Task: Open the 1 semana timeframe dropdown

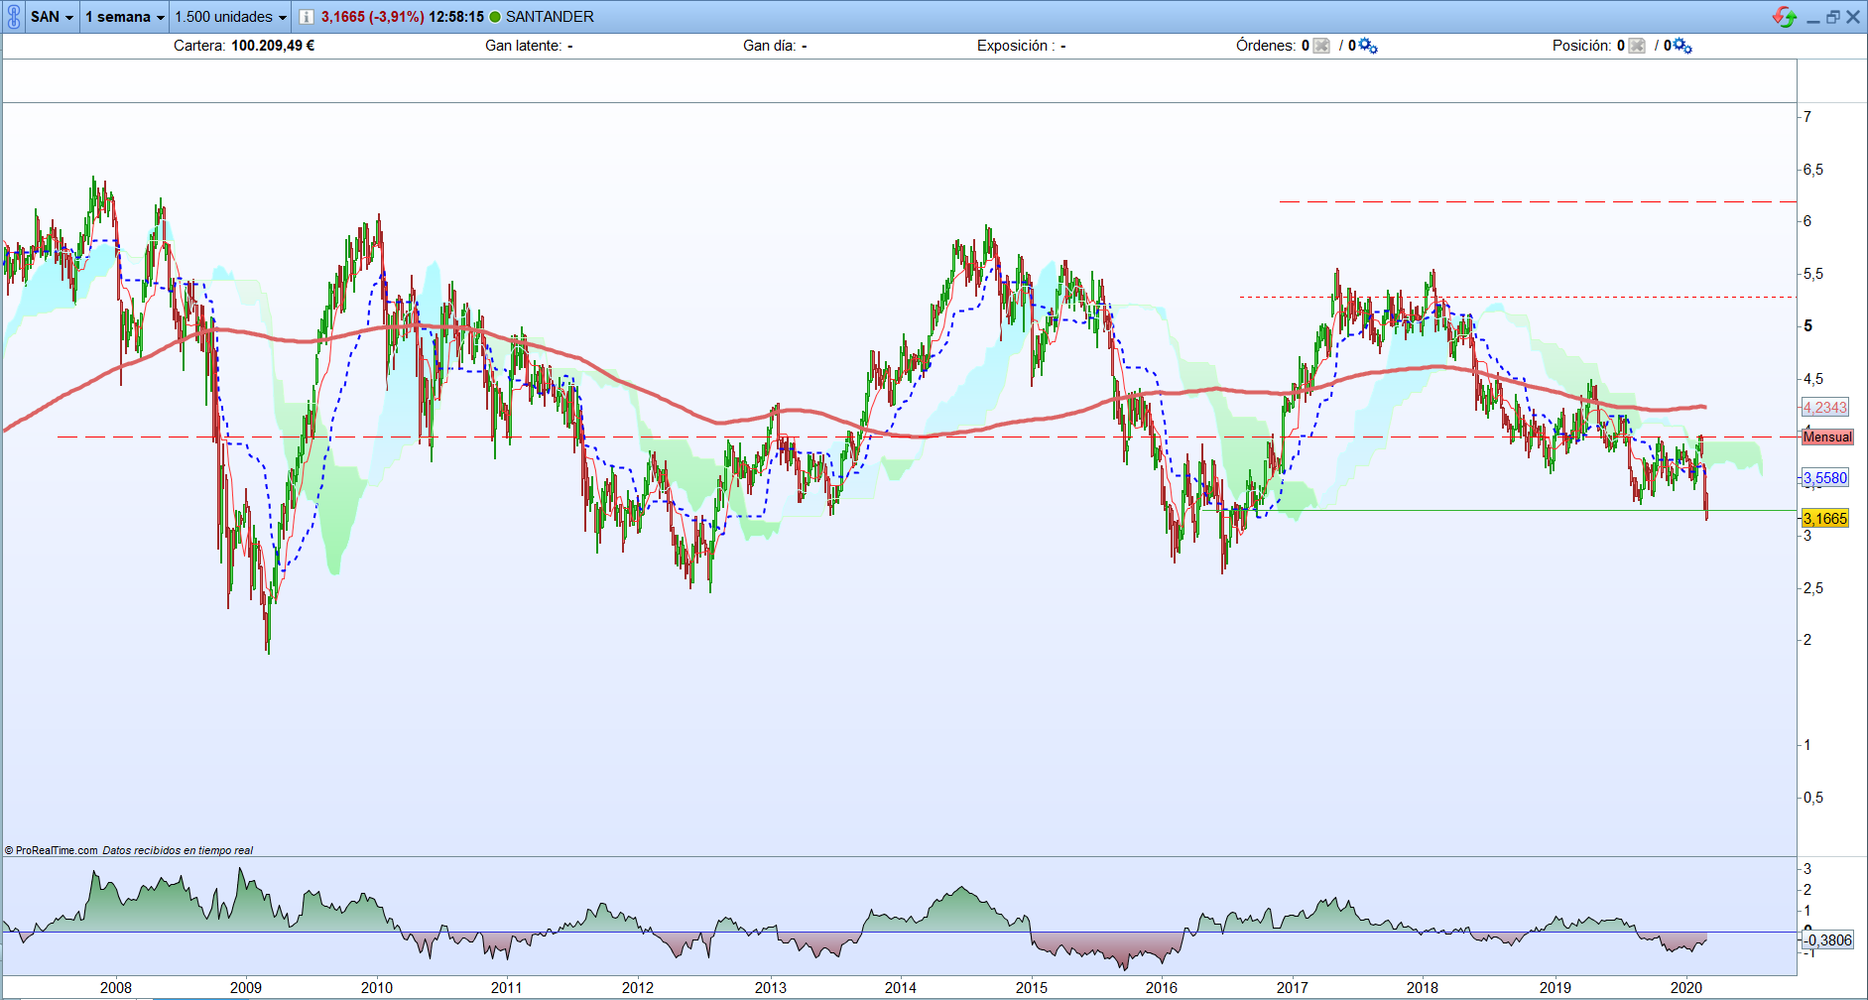Action: [124, 17]
